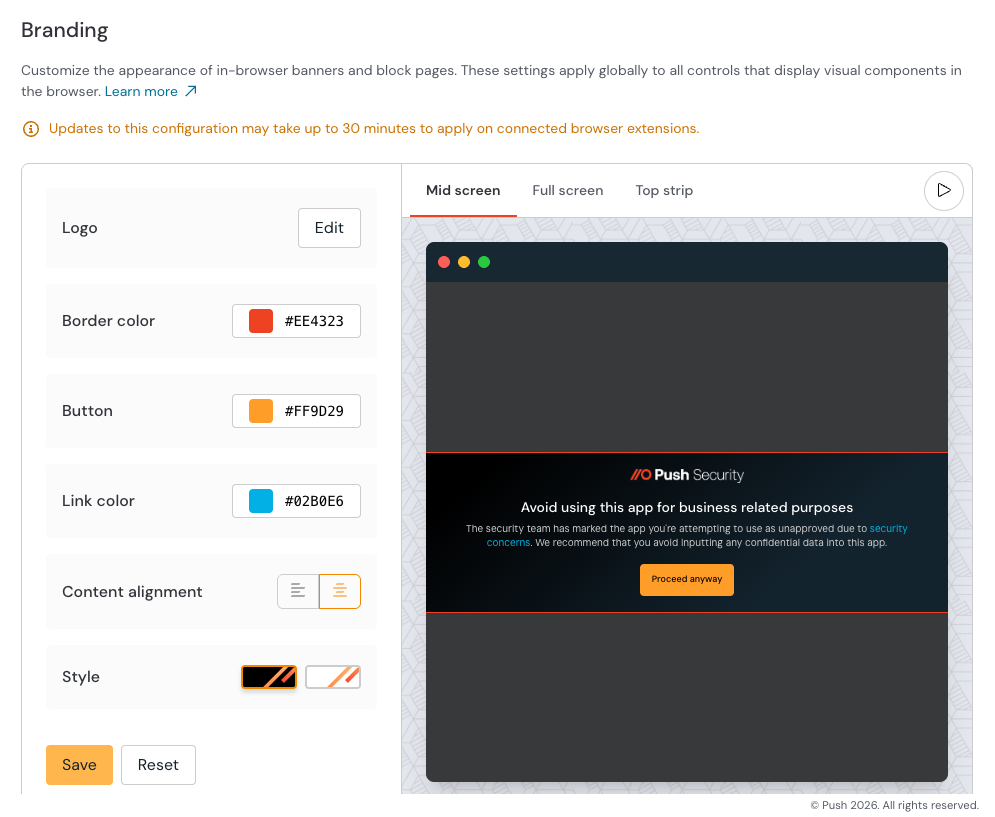Click the Edit button for Logo
Screen dimensions: 995x817
329,228
